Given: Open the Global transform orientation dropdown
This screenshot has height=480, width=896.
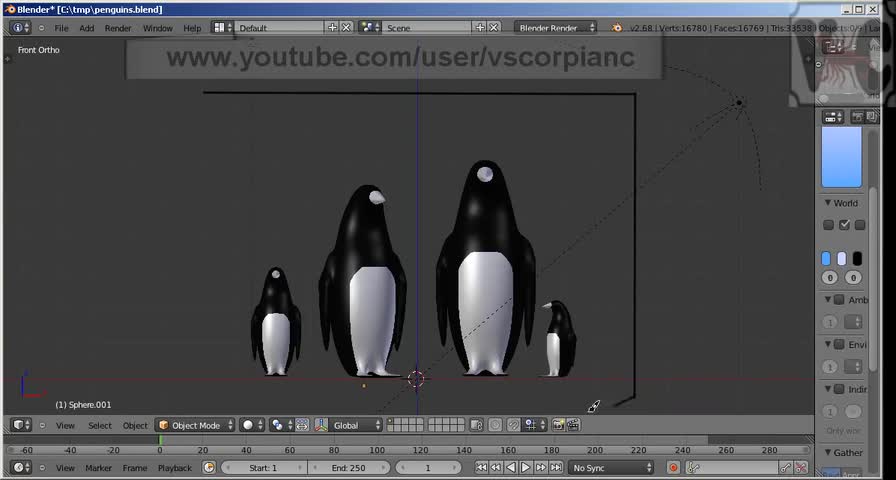Looking at the screenshot, I should (355, 425).
